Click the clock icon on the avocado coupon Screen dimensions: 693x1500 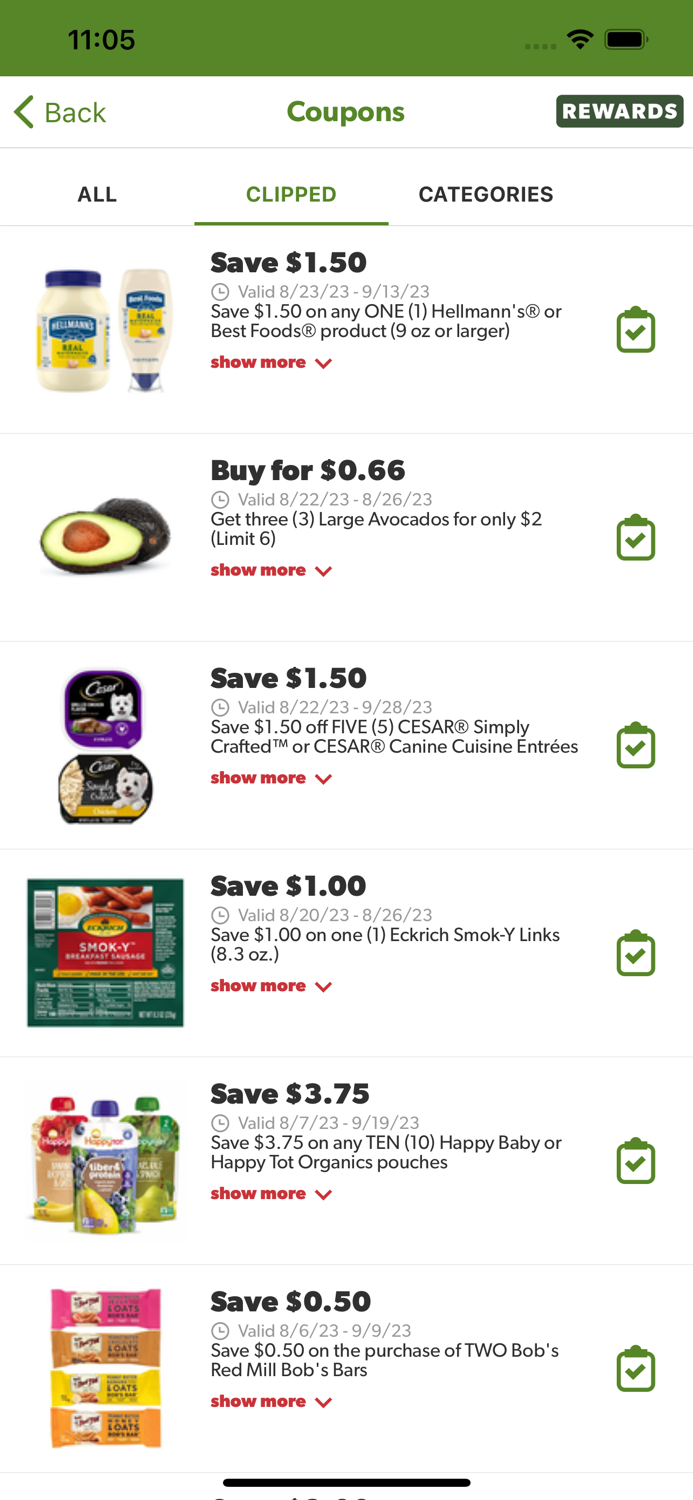coord(220,499)
